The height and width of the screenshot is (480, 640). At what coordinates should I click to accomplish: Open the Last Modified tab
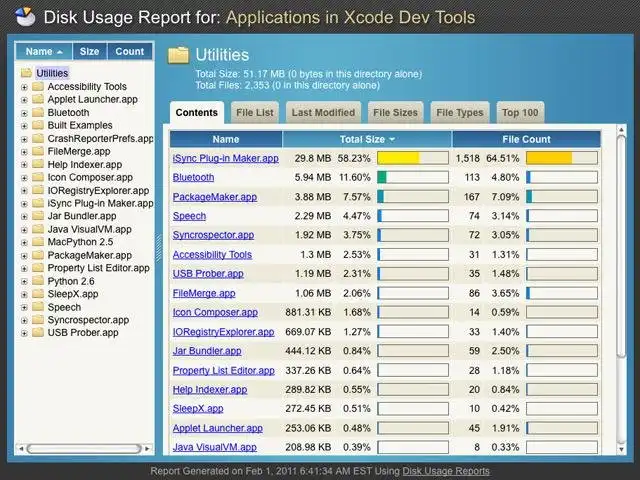[323, 113]
